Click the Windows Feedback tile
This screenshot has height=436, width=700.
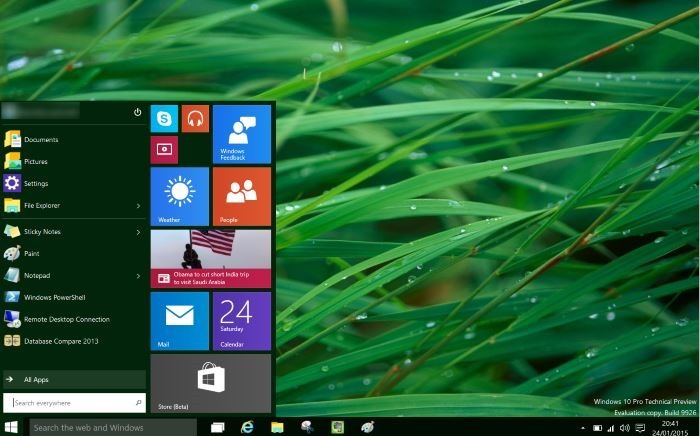pos(241,134)
